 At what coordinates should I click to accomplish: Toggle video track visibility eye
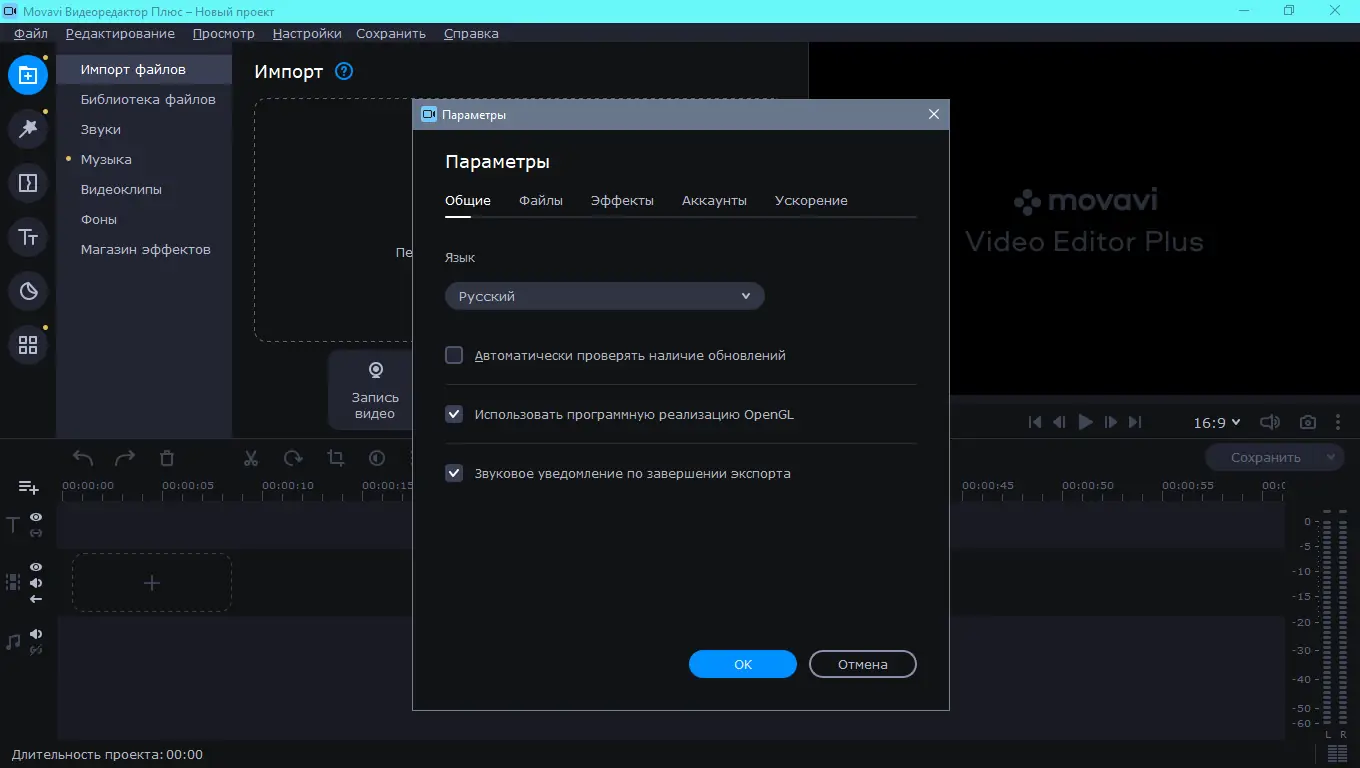[36, 567]
